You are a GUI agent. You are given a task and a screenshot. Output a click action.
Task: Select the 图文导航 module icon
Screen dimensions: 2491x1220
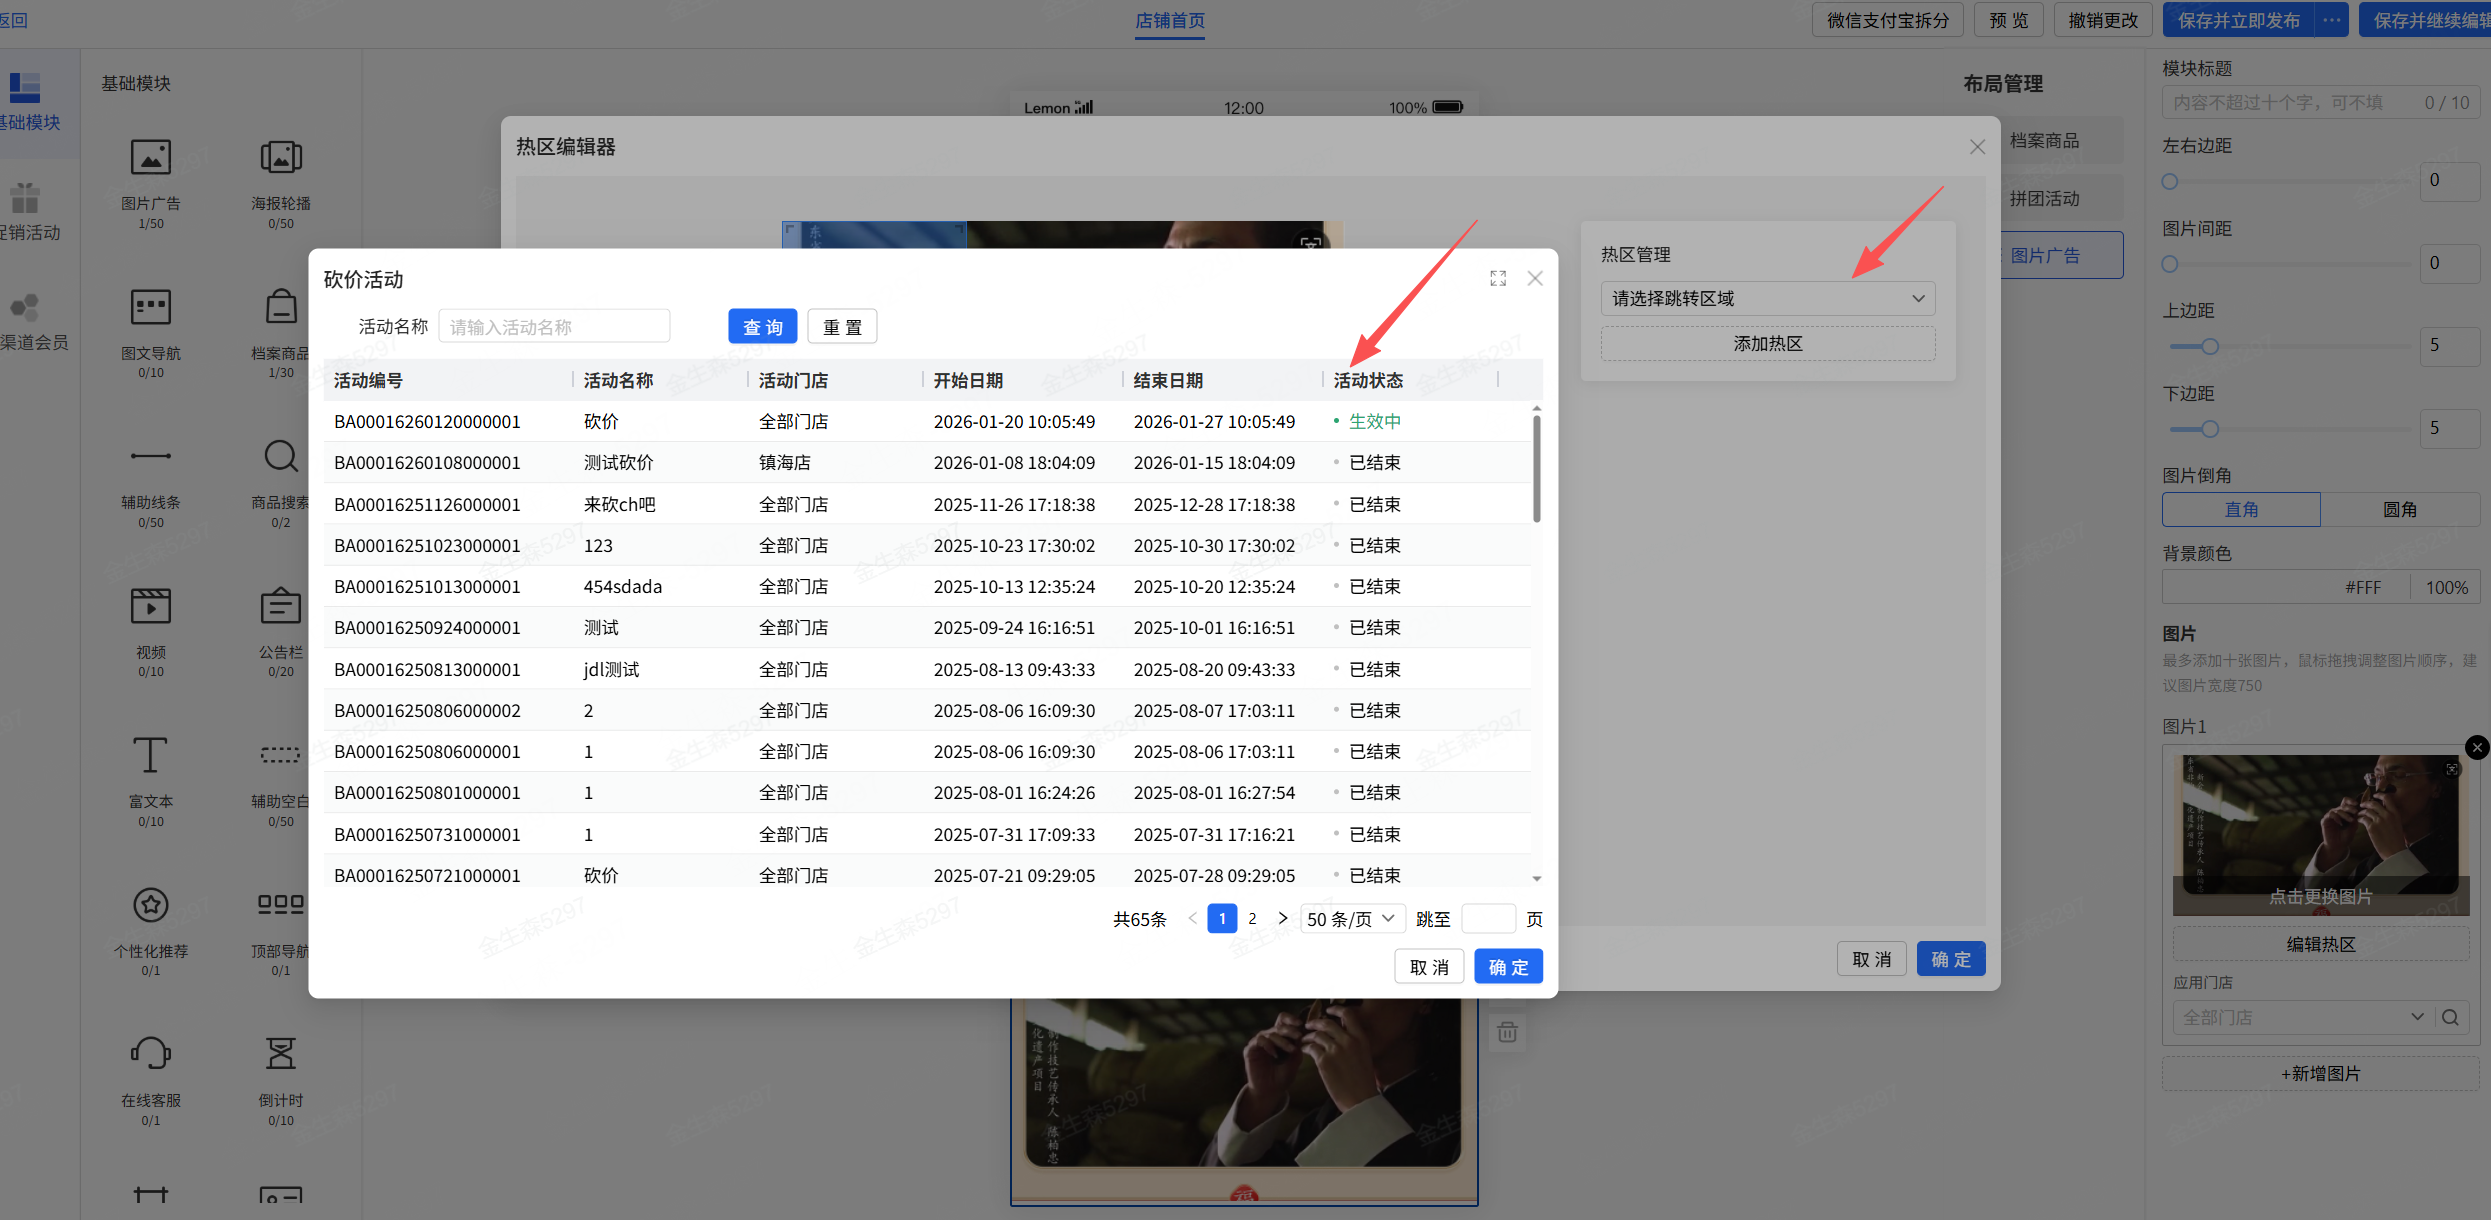(x=151, y=308)
